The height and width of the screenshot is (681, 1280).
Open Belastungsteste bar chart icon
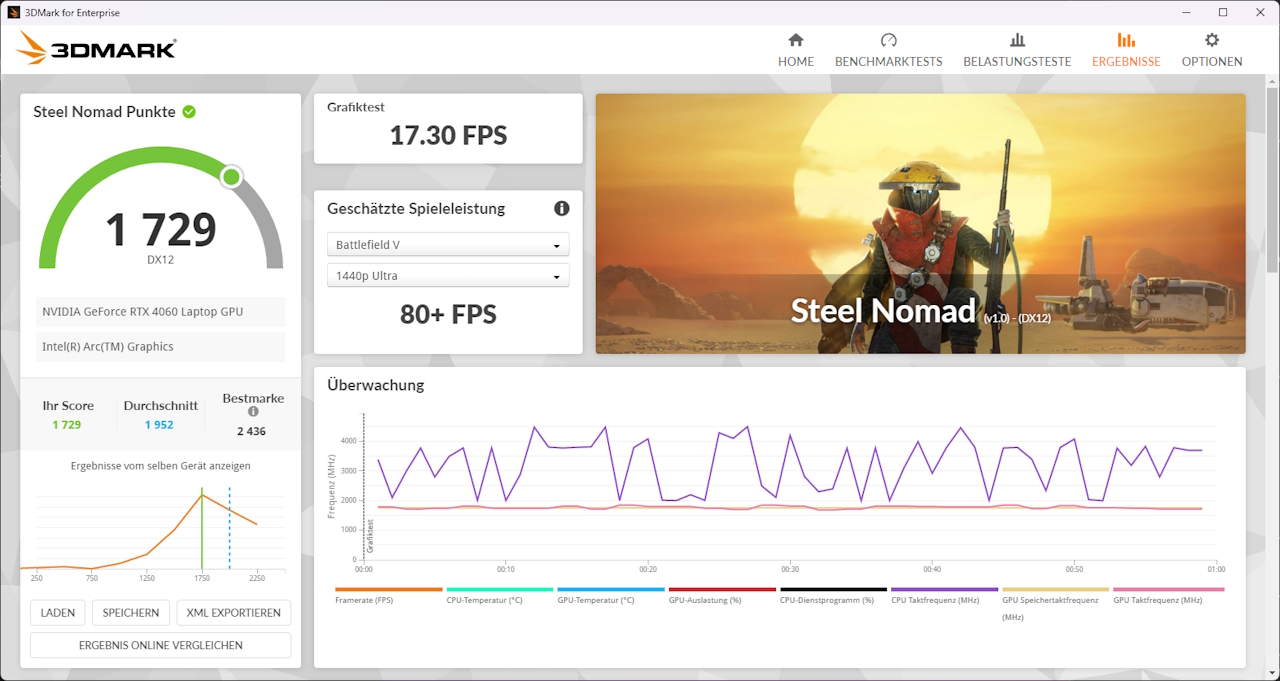click(1017, 40)
